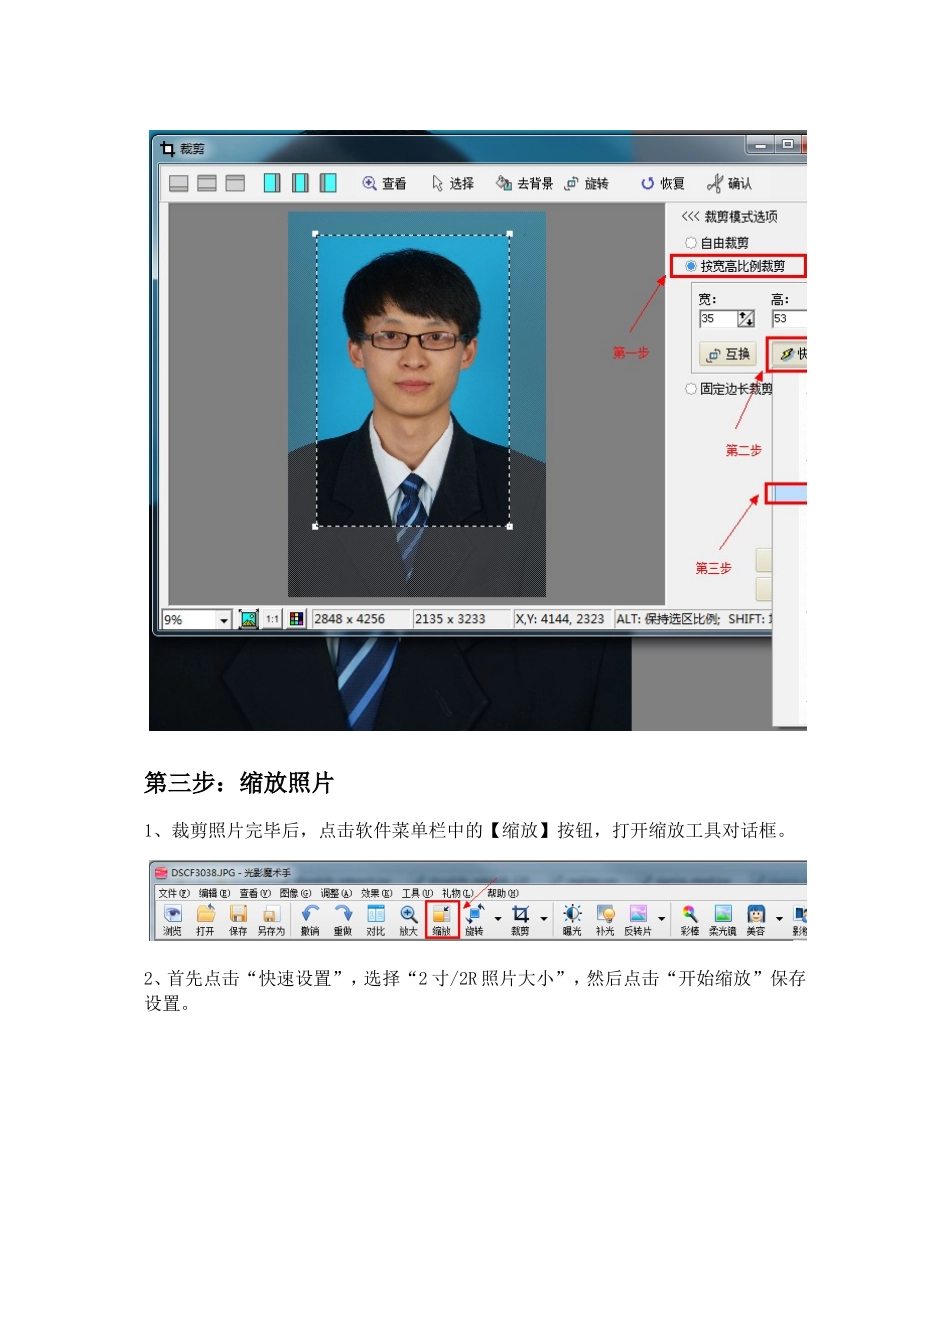Select the third gray layout icon
Viewport: 950px width, 1344px height.
[x=235, y=183]
